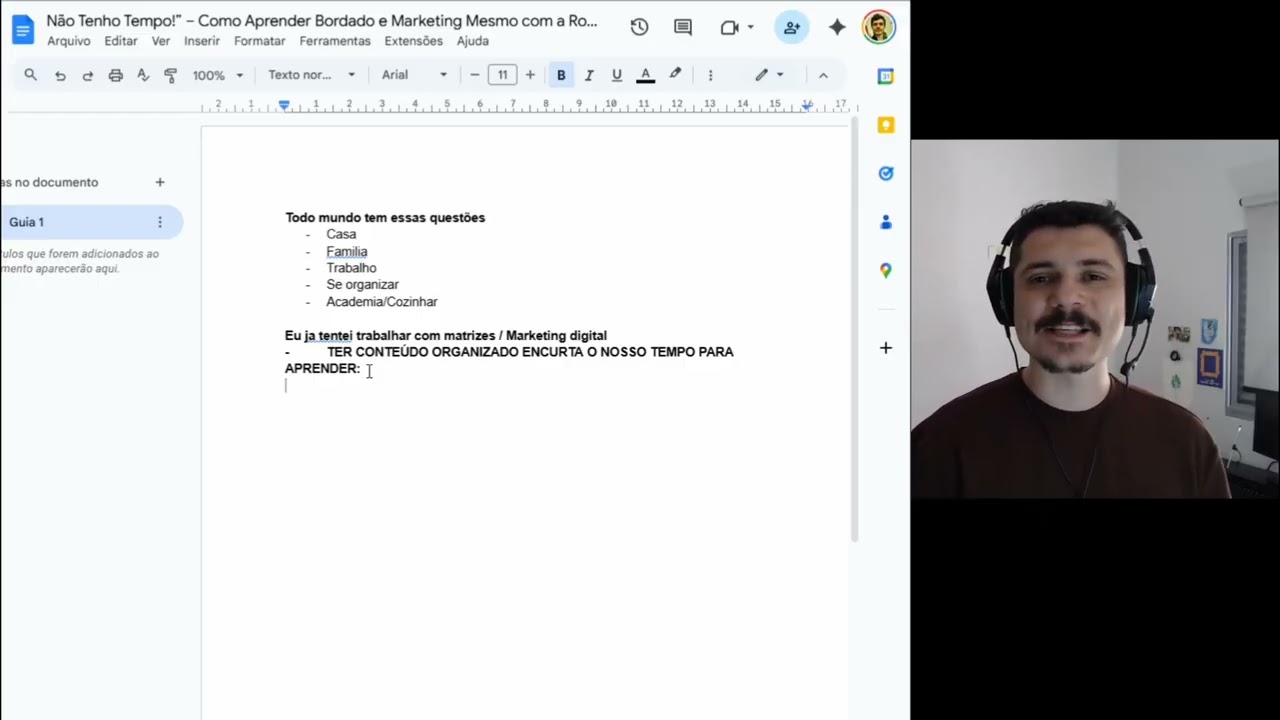This screenshot has height=720, width=1280.
Task: Open the paragraph style 'Texto nor...' dropdown
Action: tap(311, 75)
